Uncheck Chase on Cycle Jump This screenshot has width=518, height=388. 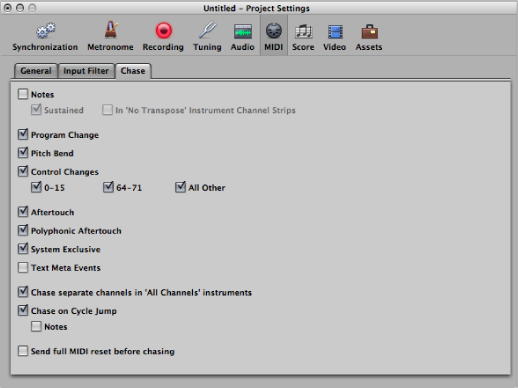coord(23,310)
